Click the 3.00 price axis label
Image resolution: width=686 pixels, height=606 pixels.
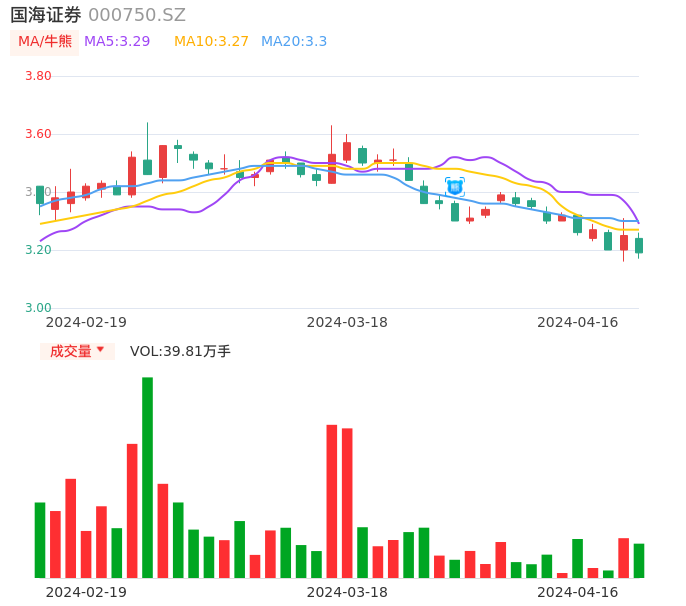tap(38, 308)
